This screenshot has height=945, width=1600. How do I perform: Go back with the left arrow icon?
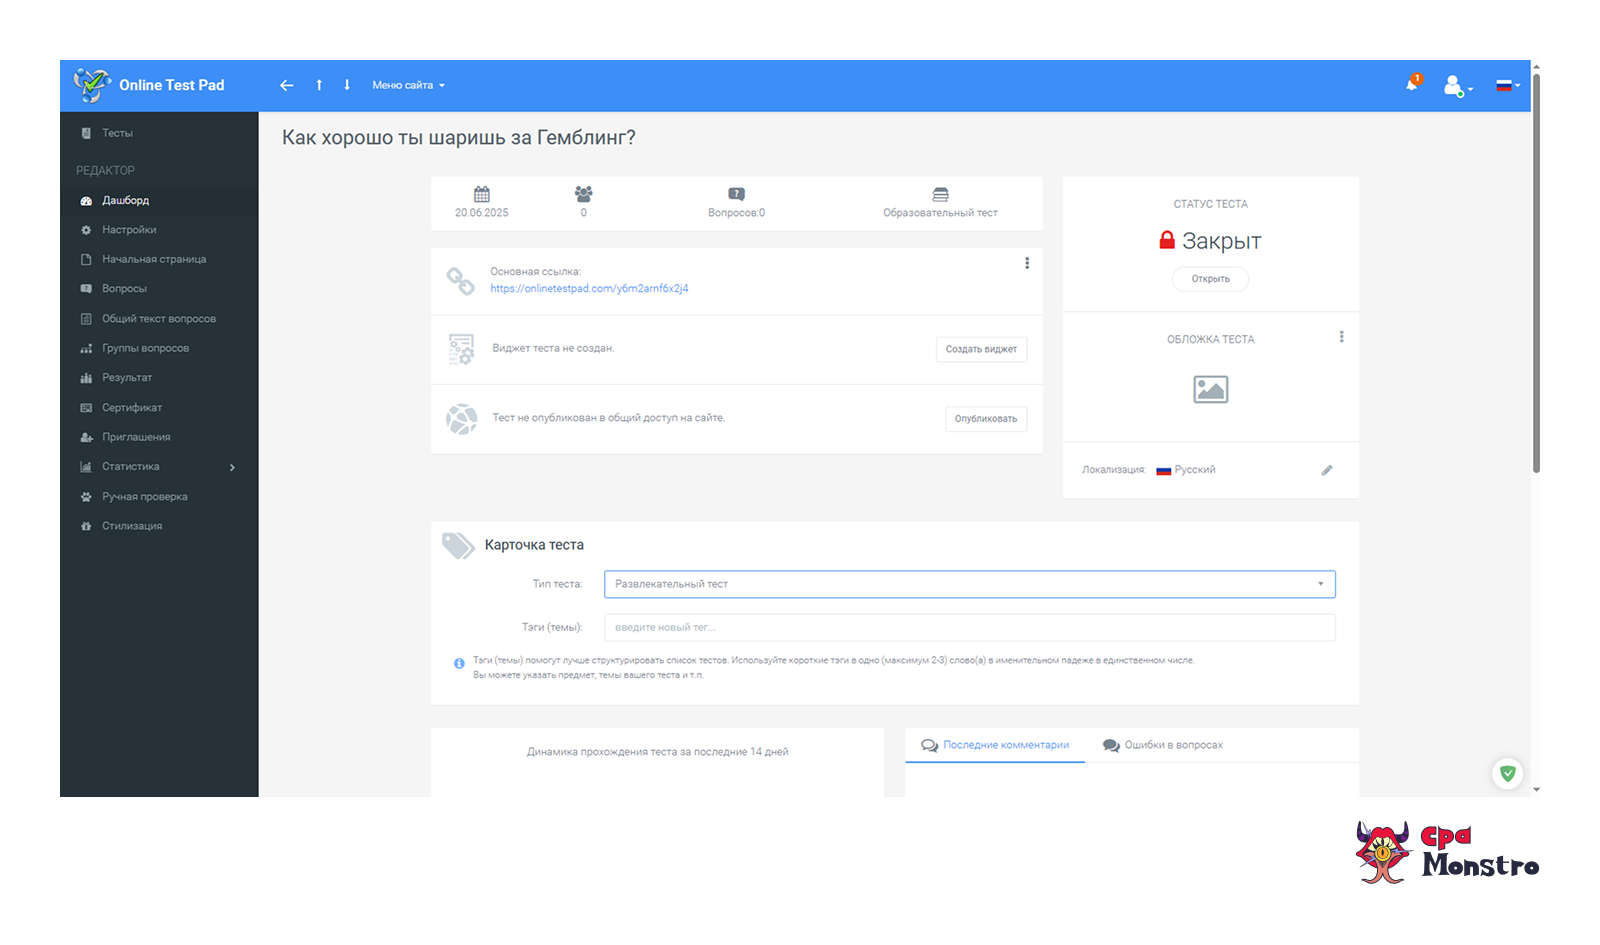287,85
